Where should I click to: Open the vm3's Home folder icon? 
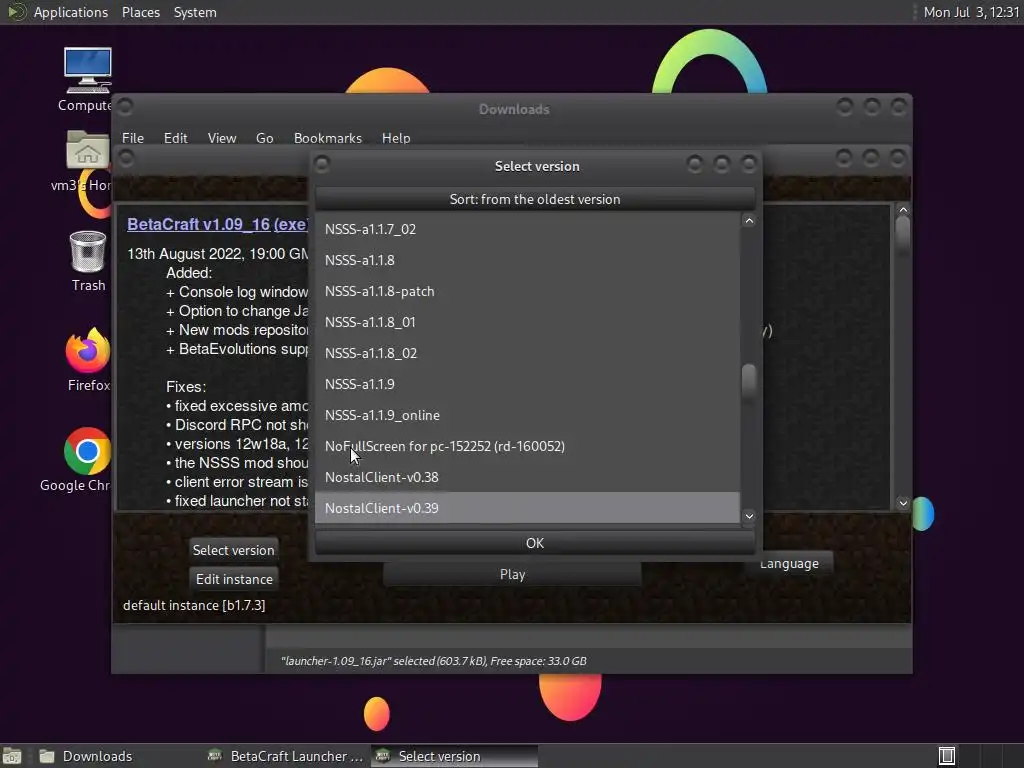[x=87, y=150]
